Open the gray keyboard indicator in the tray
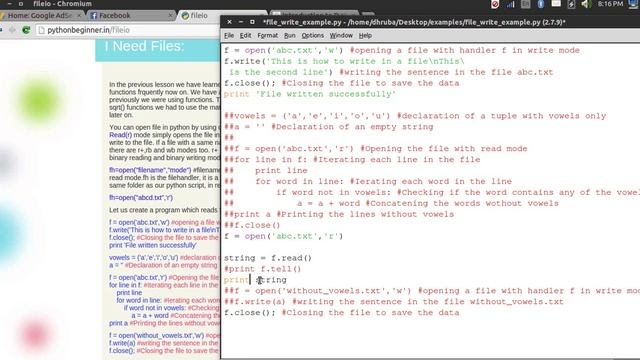The image size is (640, 360). coord(526,4)
